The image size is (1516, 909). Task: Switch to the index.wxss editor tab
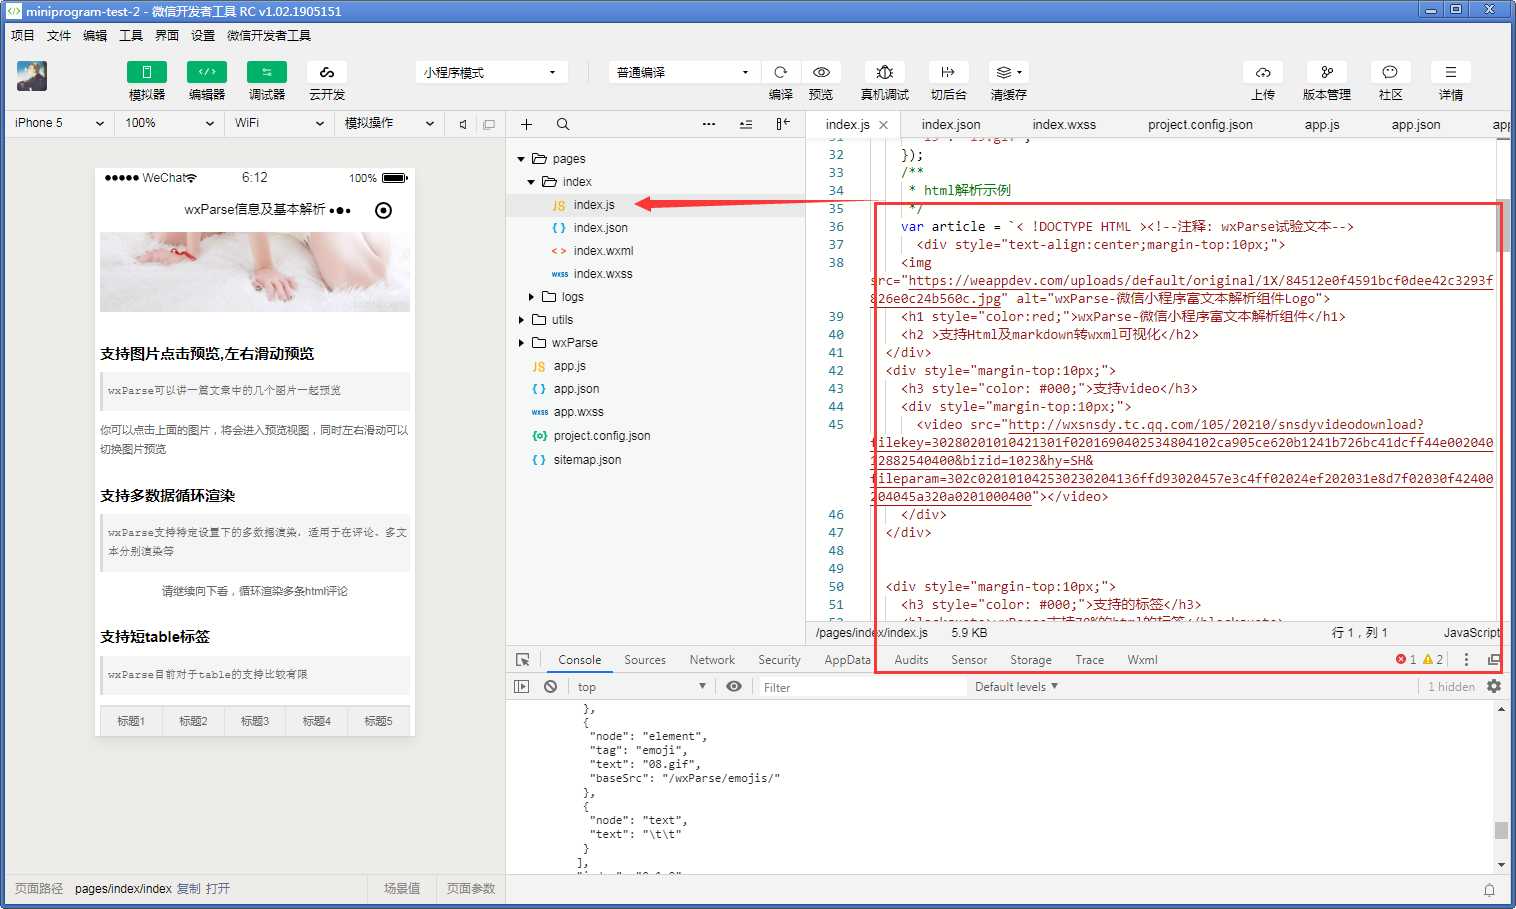pyautogui.click(x=1064, y=125)
